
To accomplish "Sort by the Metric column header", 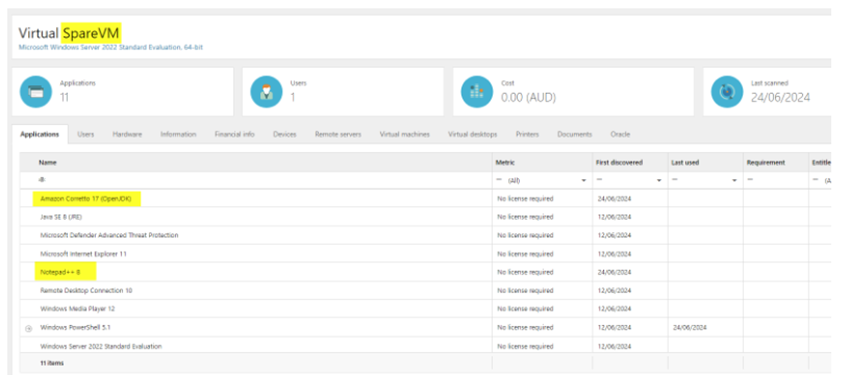I will point(505,163).
